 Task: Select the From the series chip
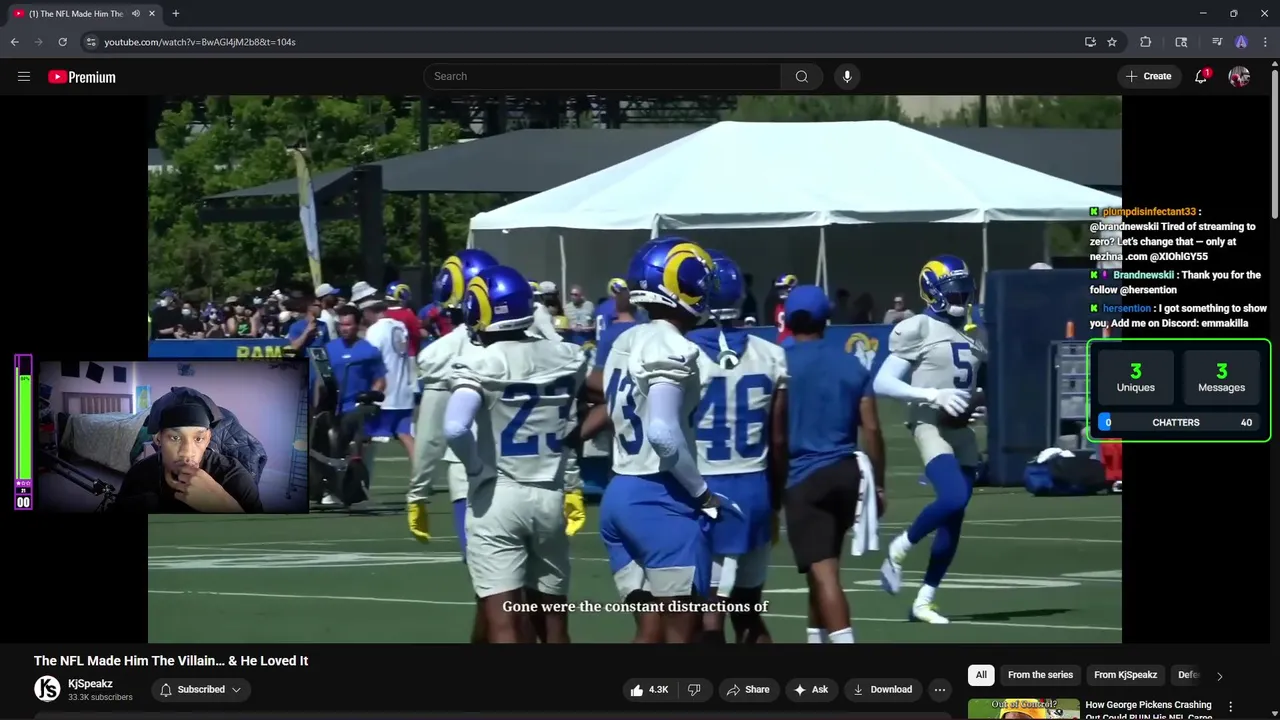pos(1040,675)
